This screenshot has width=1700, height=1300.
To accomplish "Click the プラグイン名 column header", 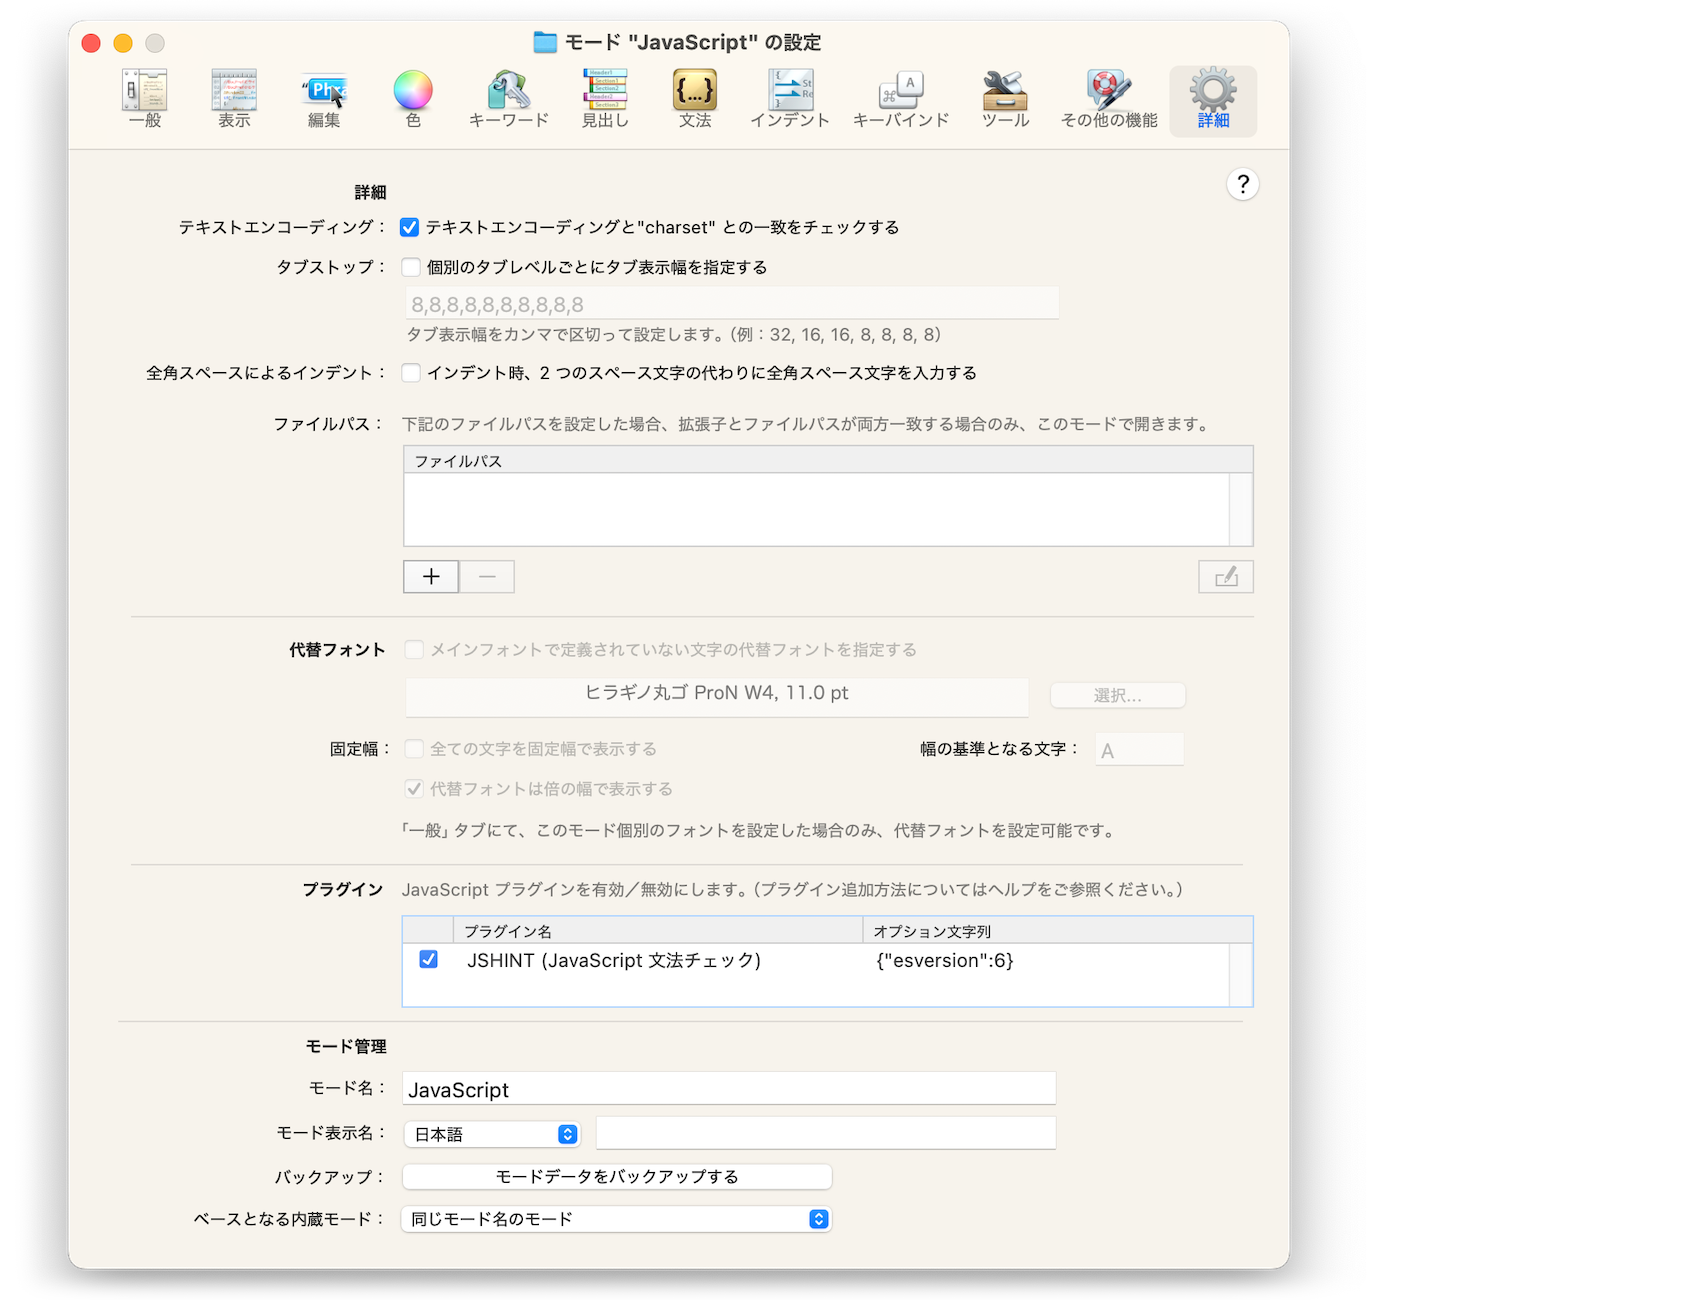I will coord(658,931).
